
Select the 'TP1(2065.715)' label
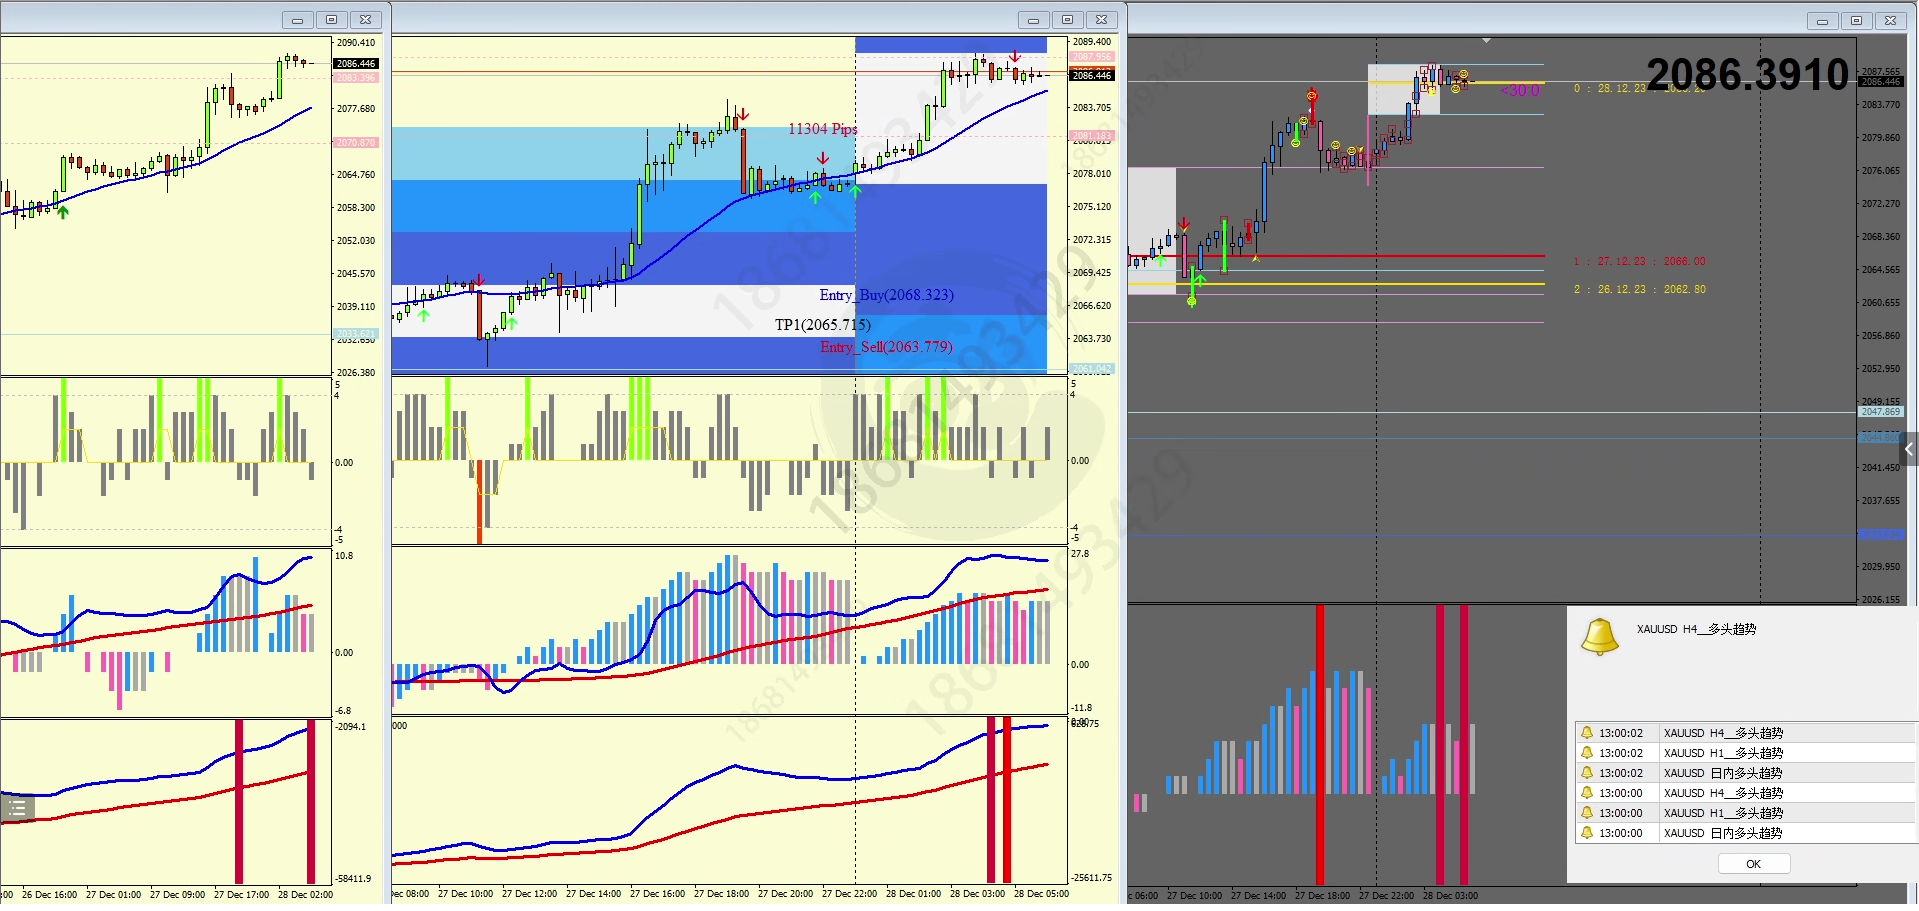[823, 325]
